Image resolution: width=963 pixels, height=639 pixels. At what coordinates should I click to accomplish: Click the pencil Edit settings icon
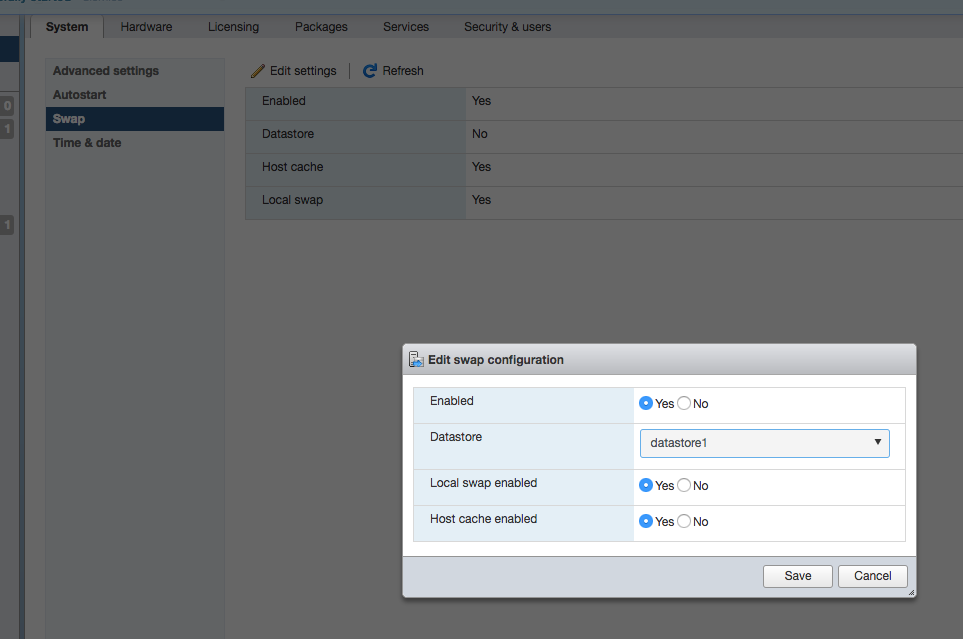(x=258, y=71)
